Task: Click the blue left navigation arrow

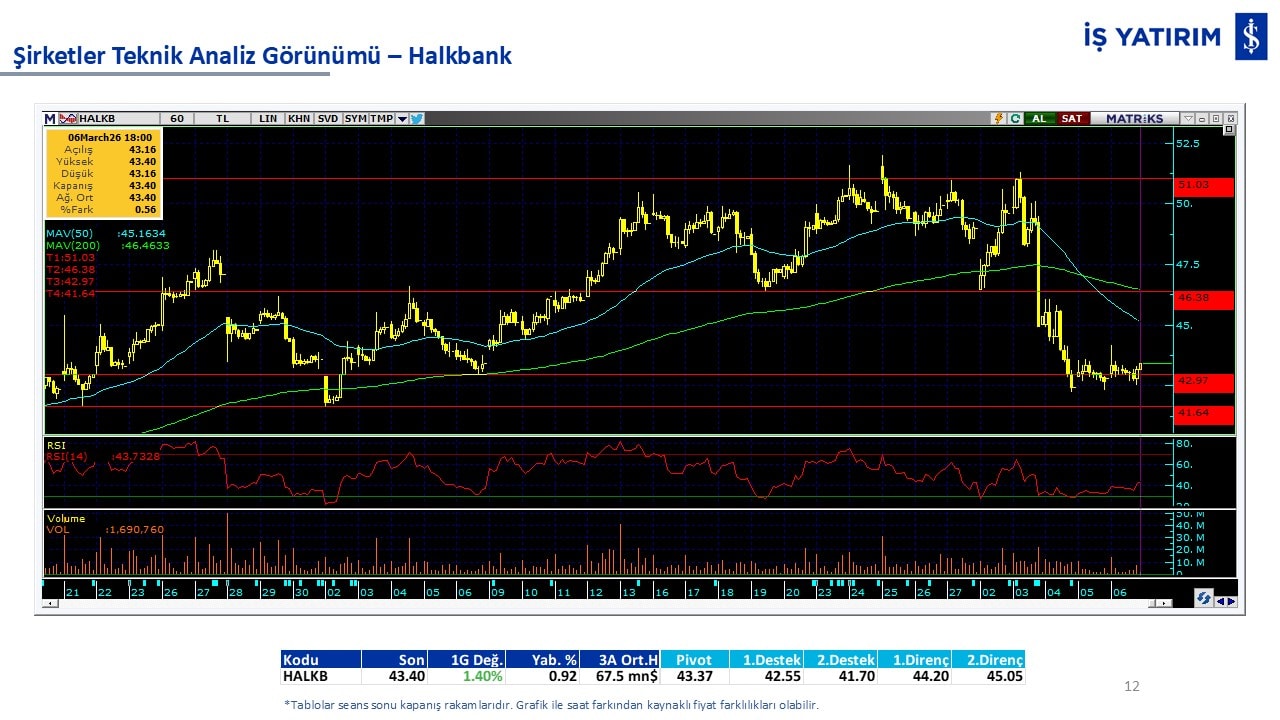Action: 1220,601
